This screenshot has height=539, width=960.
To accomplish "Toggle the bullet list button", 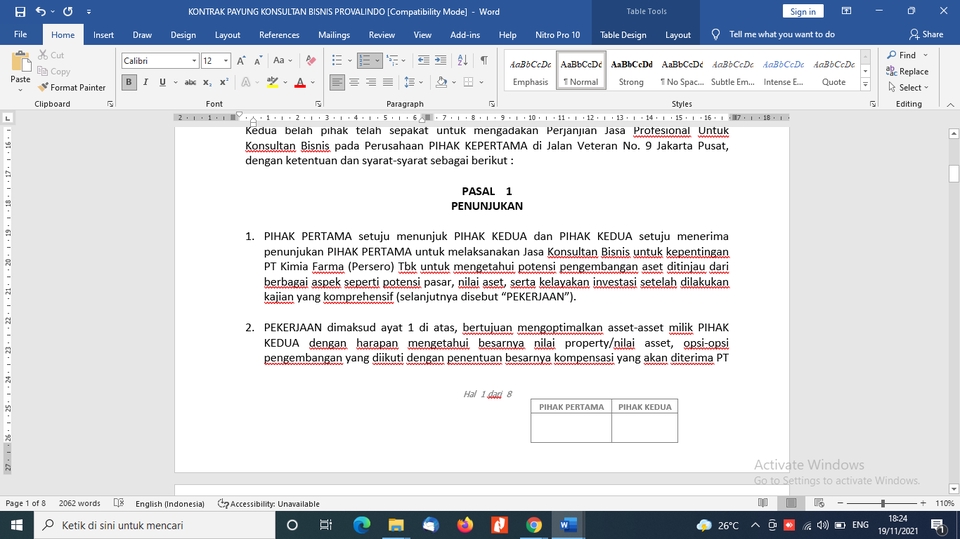I will pyautogui.click(x=337, y=60).
